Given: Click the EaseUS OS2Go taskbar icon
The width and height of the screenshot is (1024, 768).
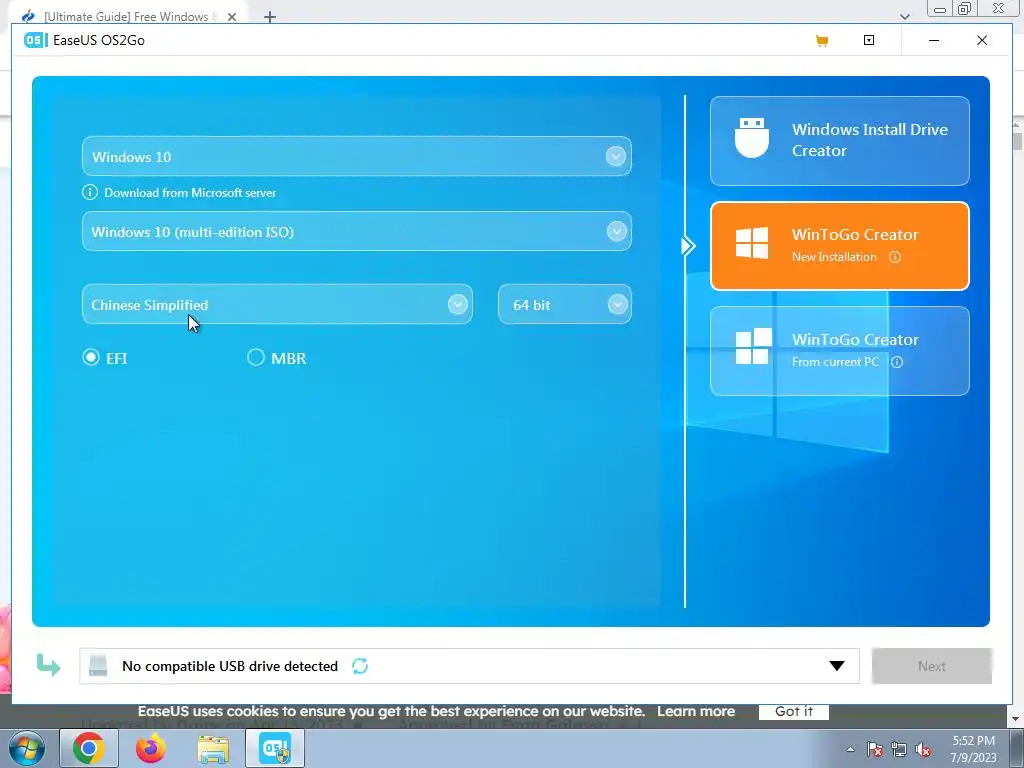Looking at the screenshot, I should tap(275, 748).
